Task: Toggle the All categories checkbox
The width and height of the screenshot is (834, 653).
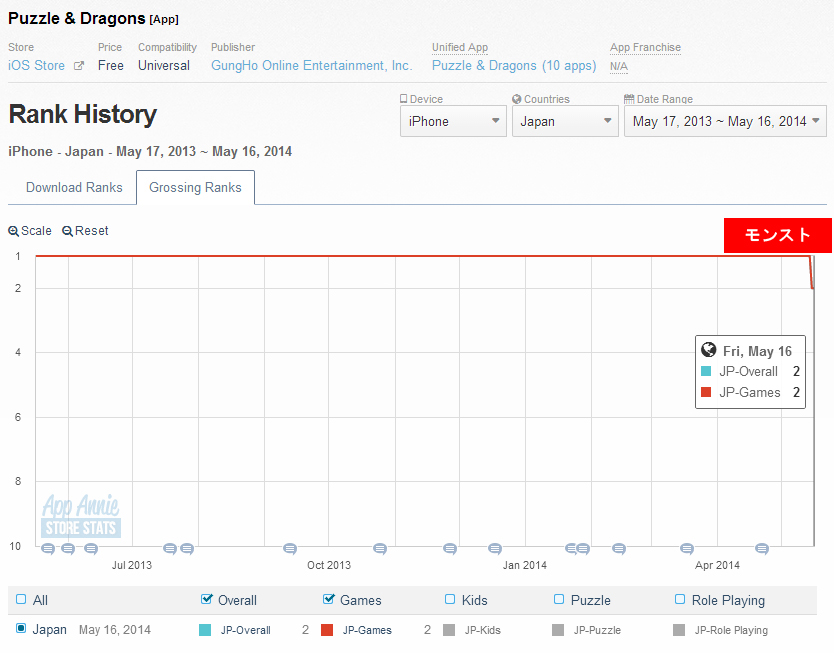Action: coord(21,599)
